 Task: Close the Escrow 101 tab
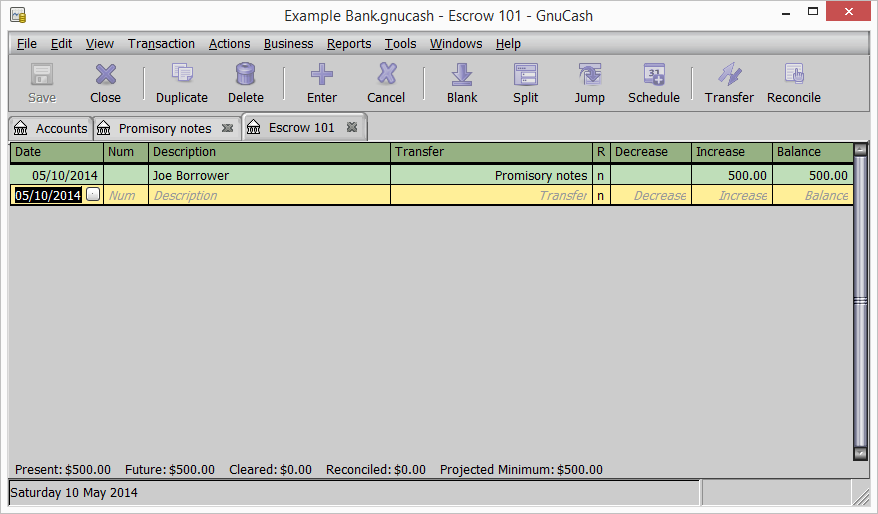click(352, 127)
